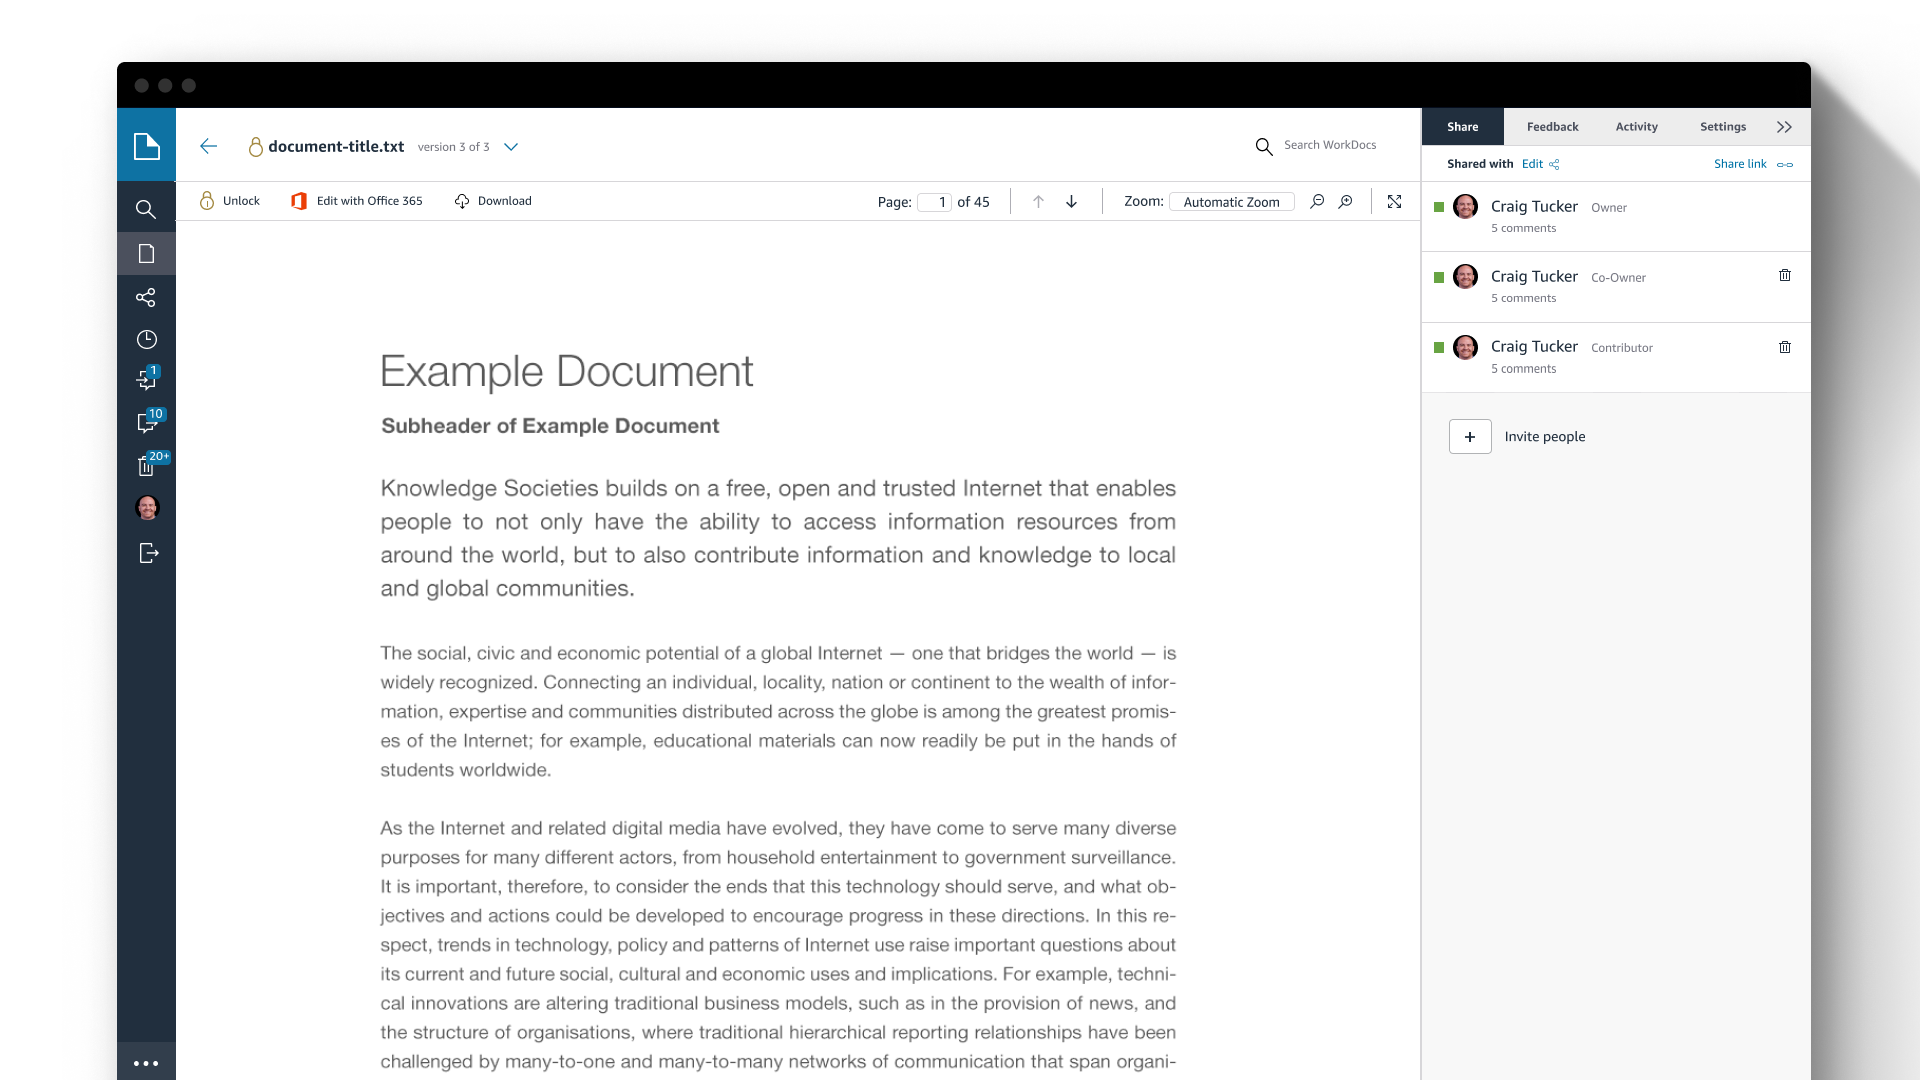Go to next page with down arrow

point(1071,201)
